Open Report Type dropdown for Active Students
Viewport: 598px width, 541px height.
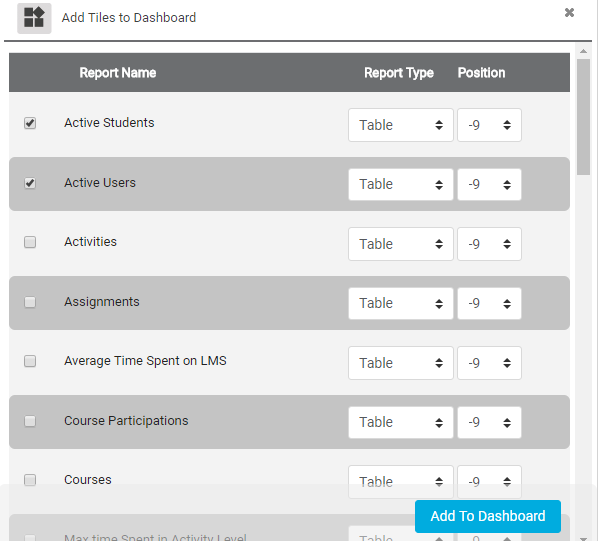401,125
